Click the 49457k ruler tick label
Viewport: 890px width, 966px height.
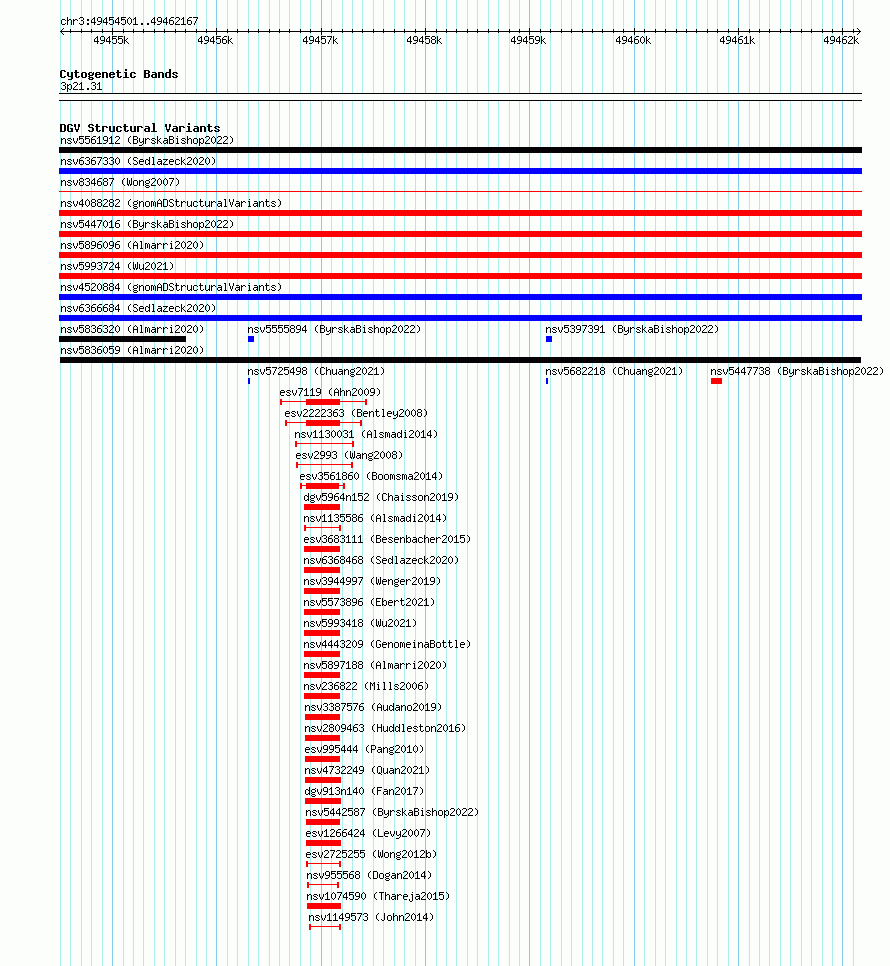320,40
